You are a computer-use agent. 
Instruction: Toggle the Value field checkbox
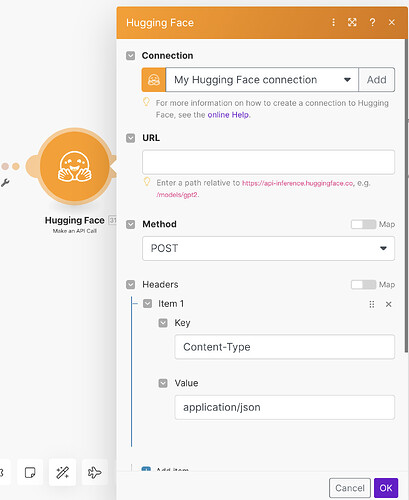point(163,383)
